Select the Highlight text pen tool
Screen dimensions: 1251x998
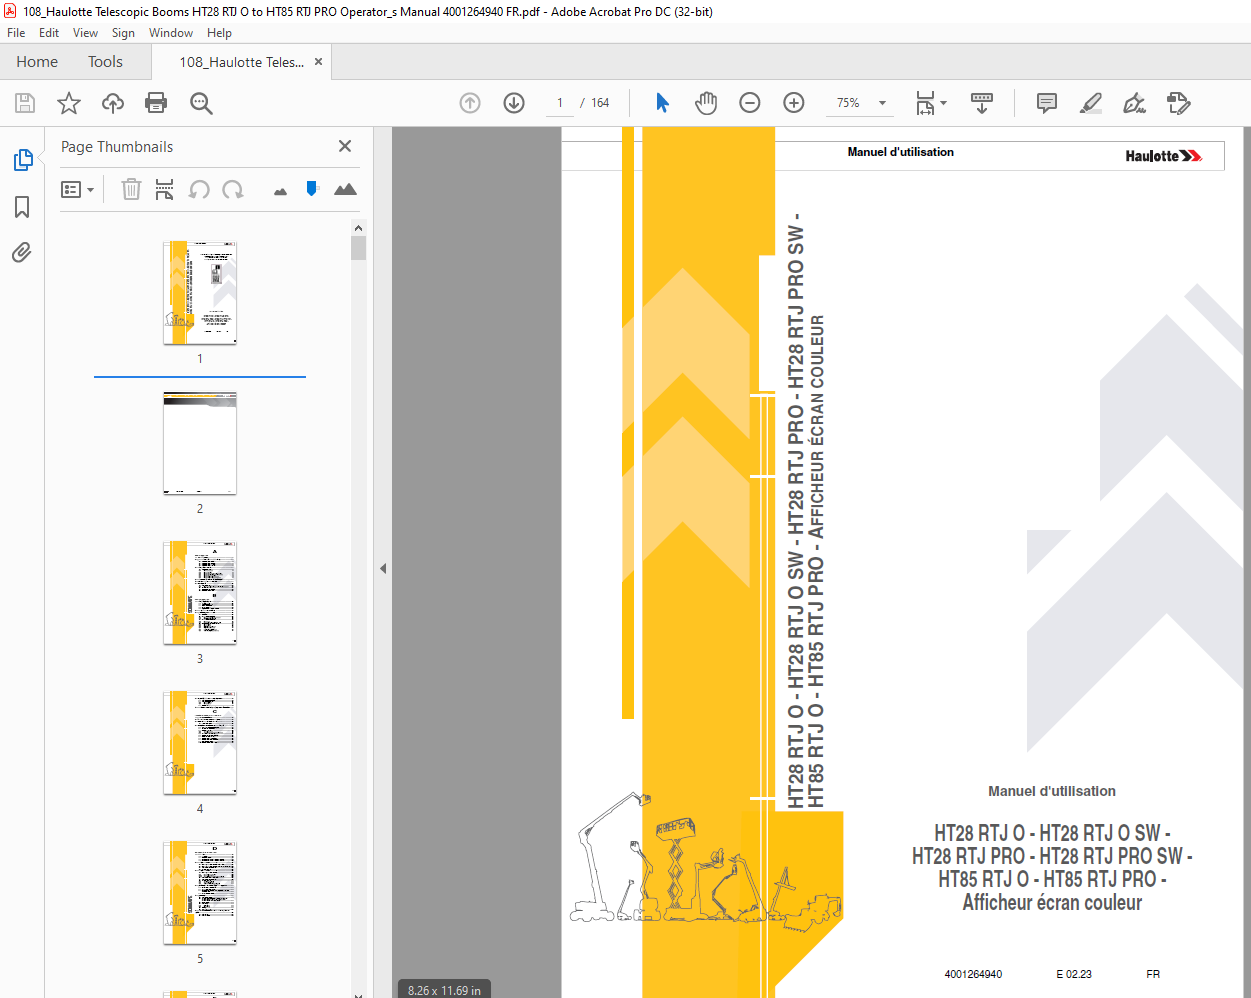point(1091,103)
